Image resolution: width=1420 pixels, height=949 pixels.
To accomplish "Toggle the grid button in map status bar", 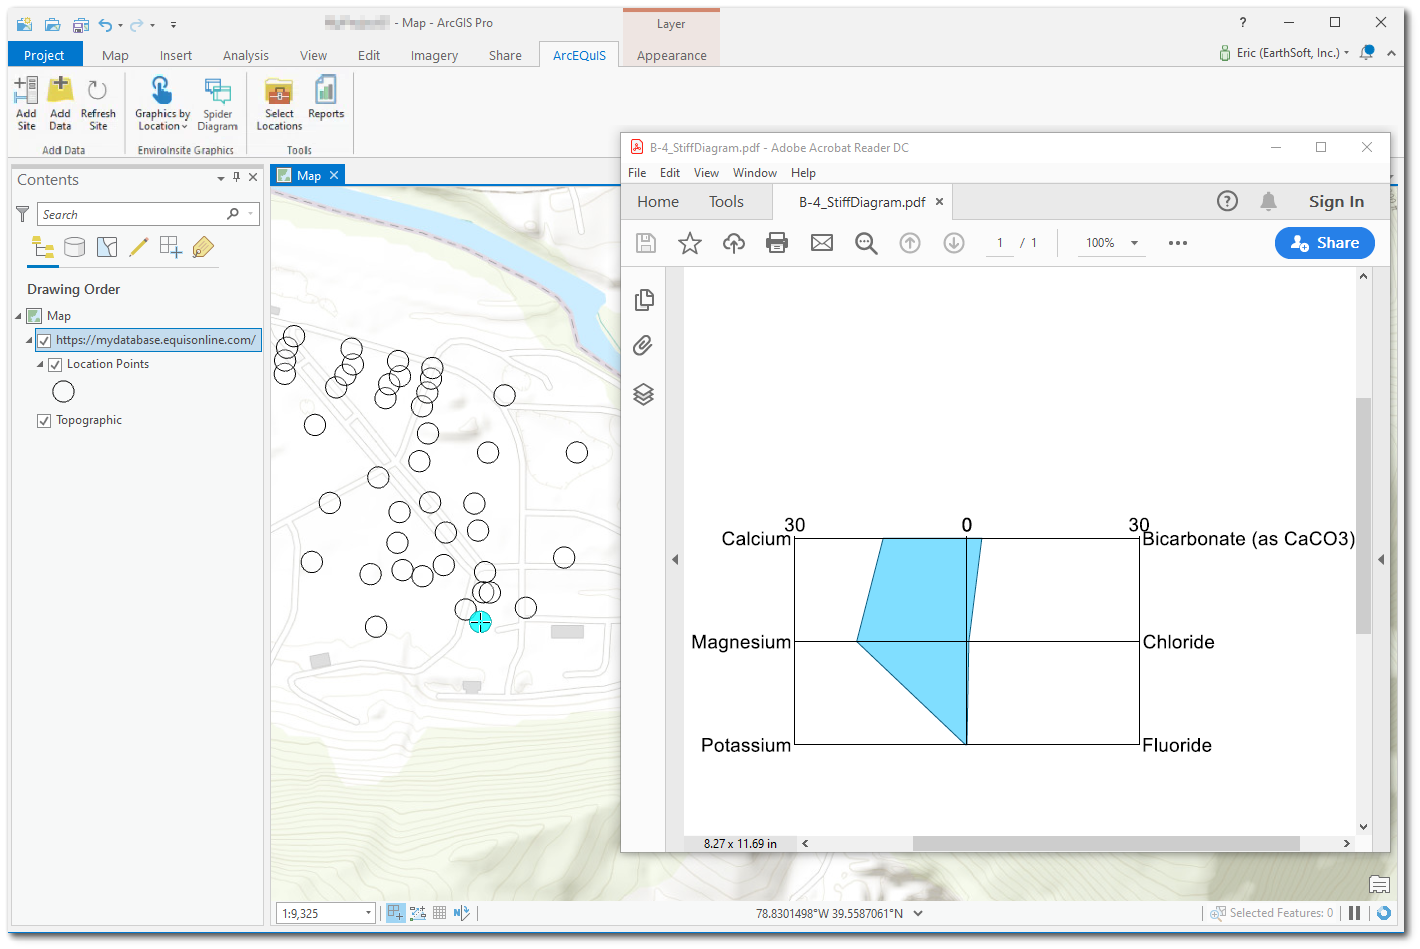I will pyautogui.click(x=439, y=912).
